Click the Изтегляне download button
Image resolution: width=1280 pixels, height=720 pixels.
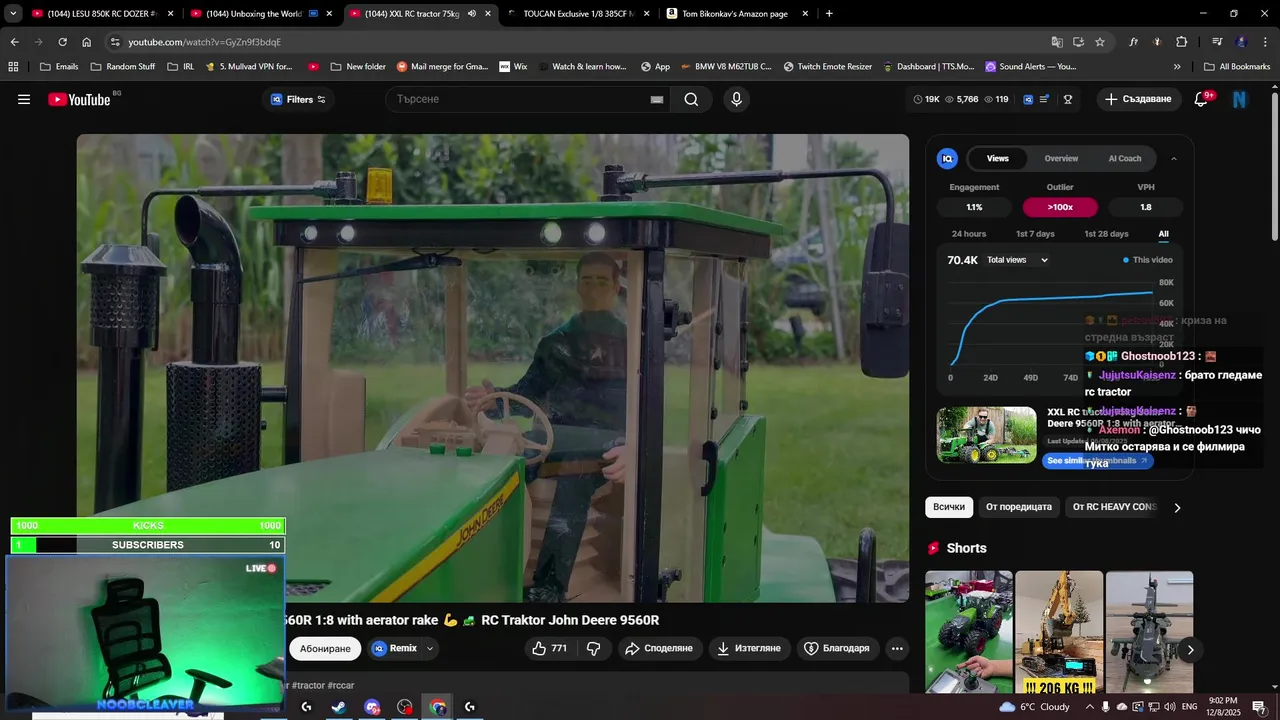749,648
